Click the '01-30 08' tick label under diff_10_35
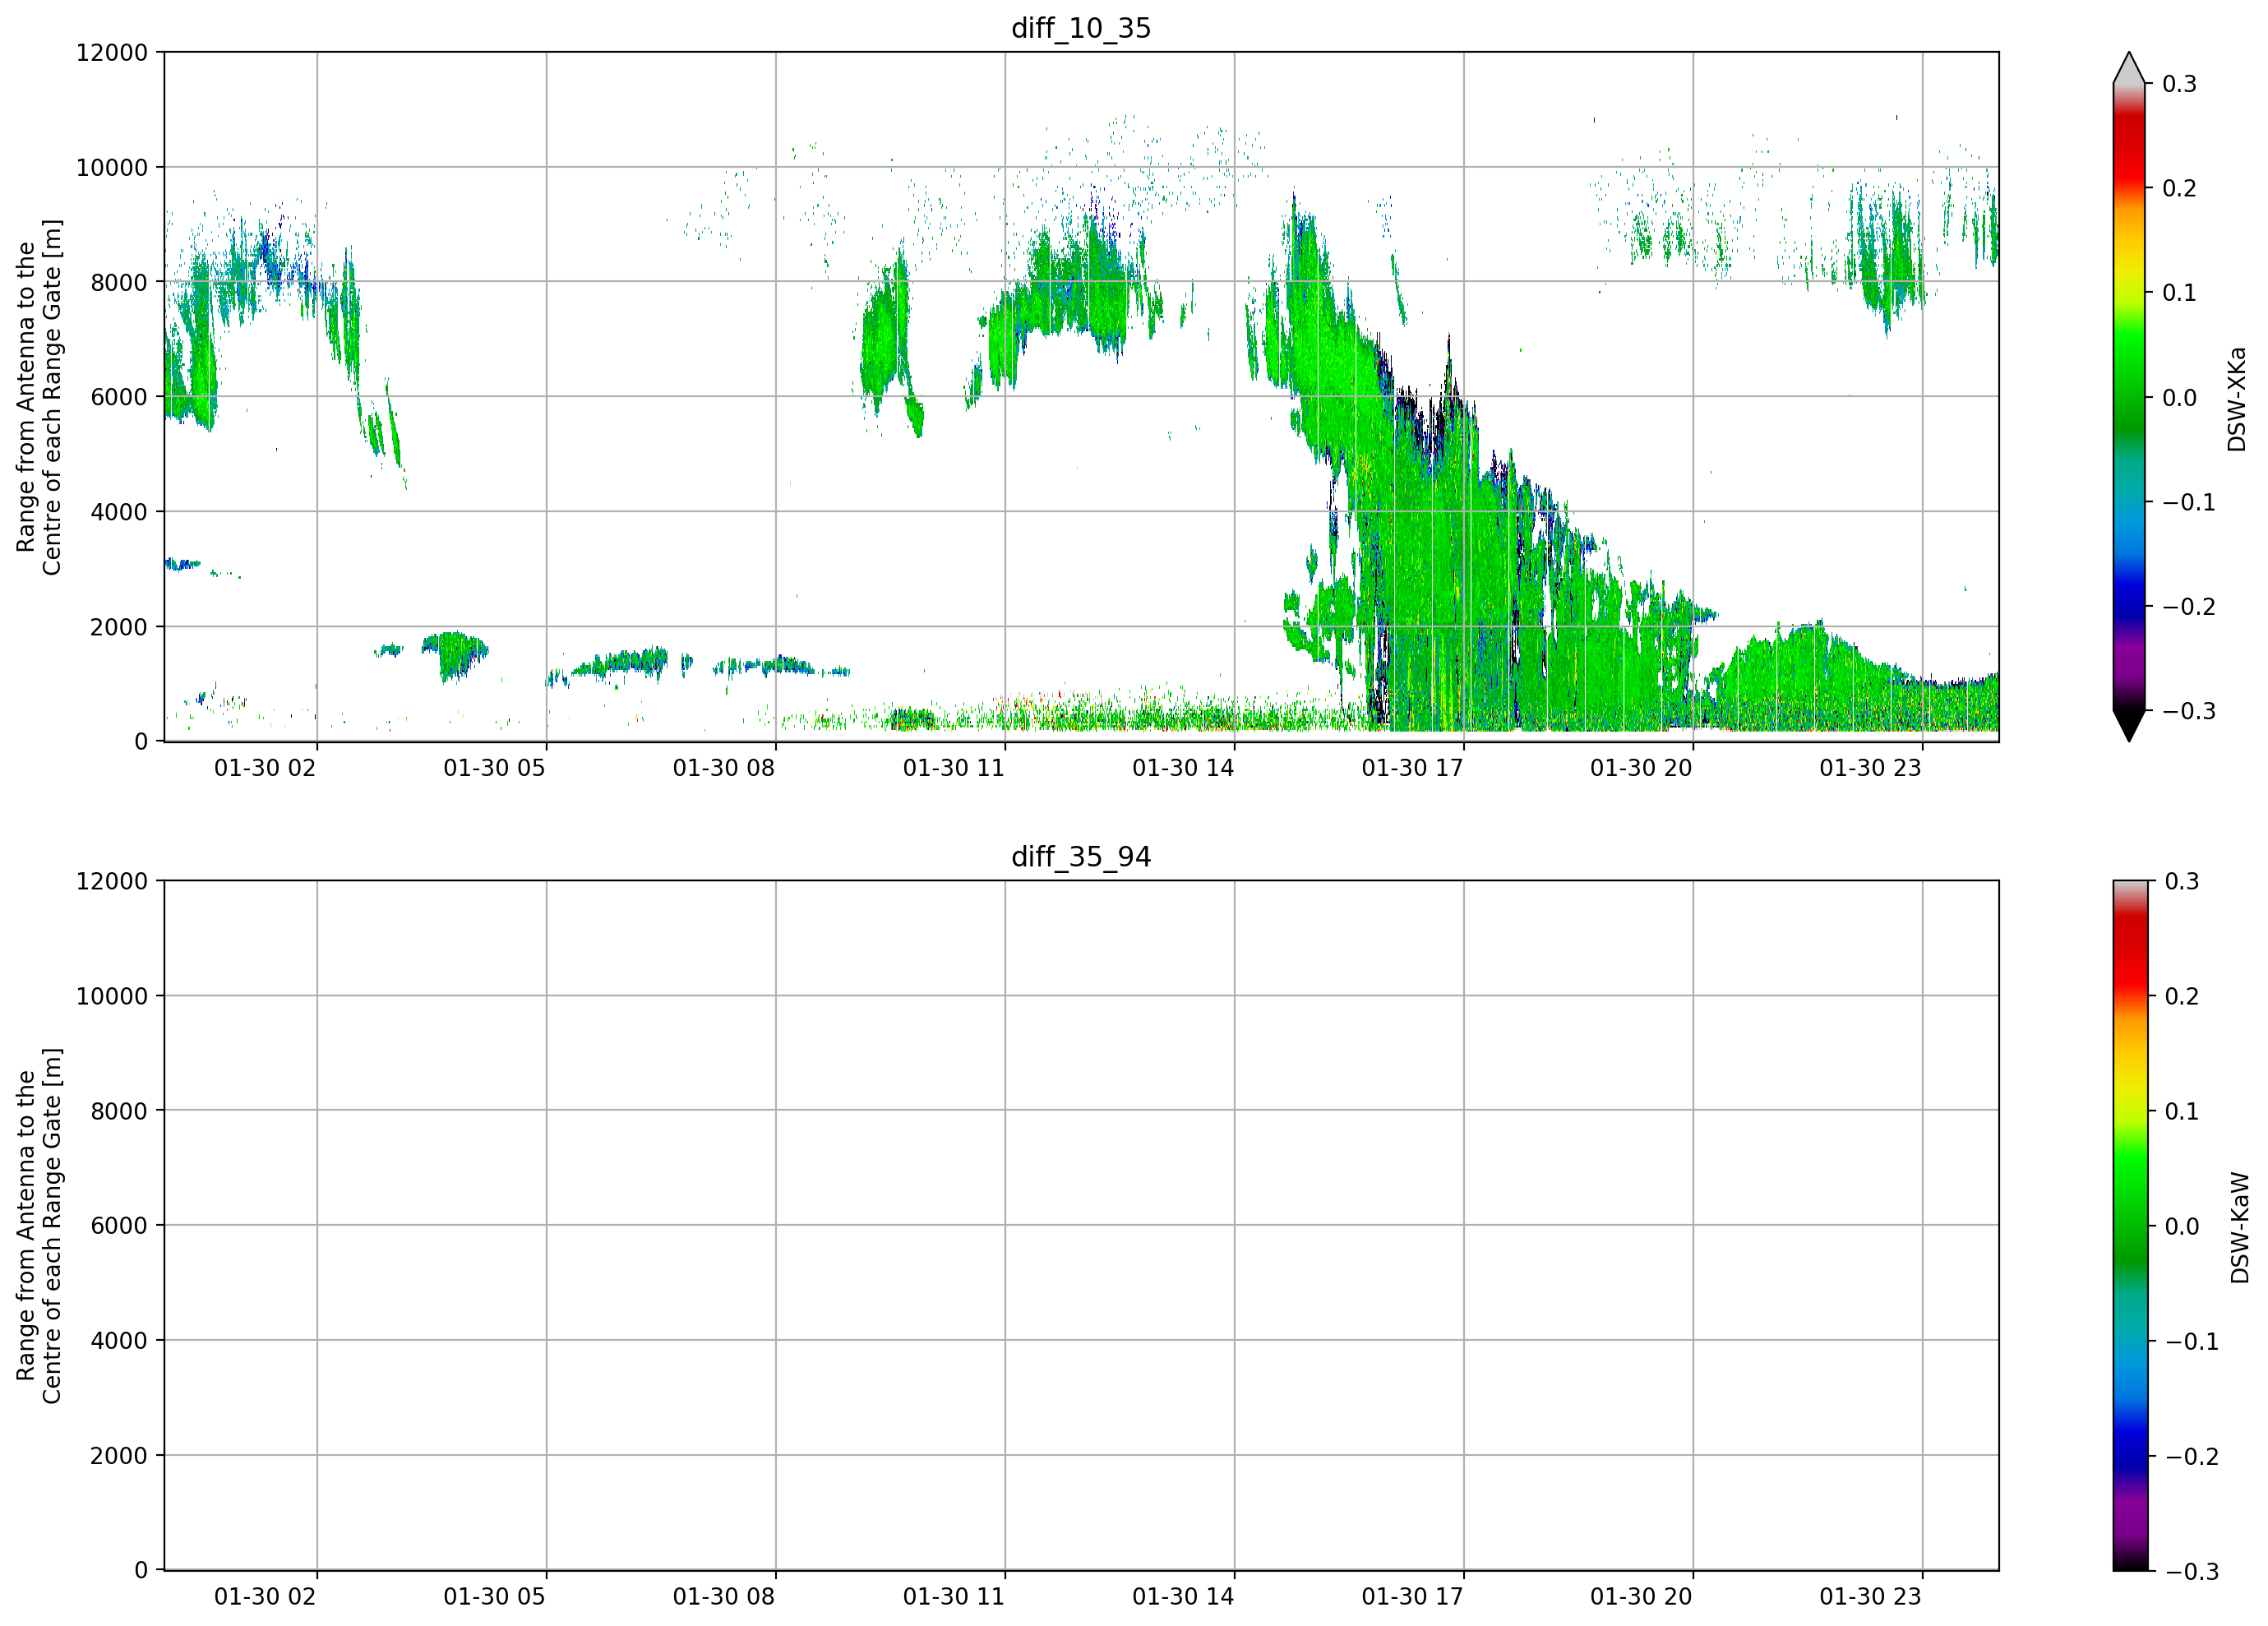2268x1626 pixels. tap(724, 768)
